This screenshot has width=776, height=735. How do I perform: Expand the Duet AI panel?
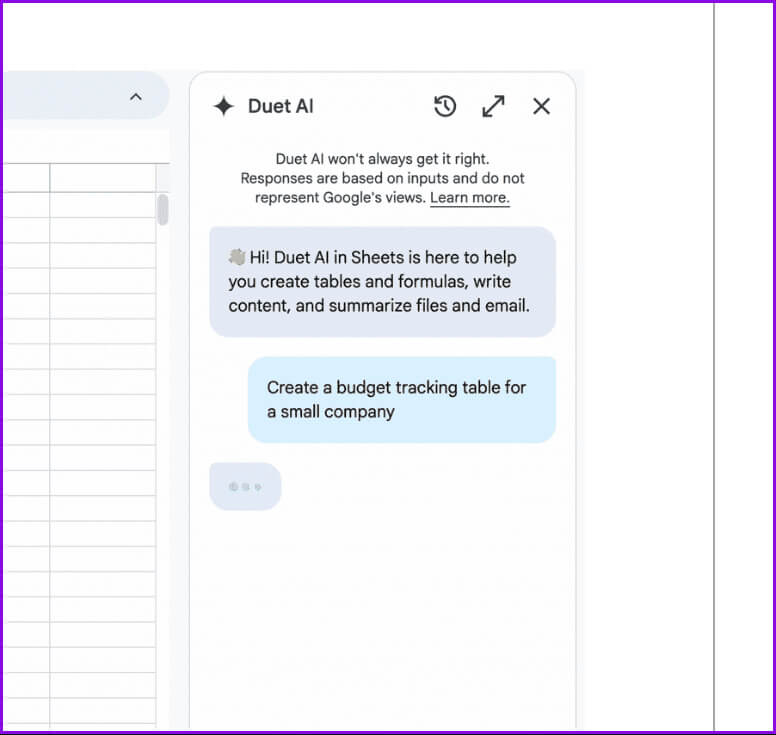point(493,106)
